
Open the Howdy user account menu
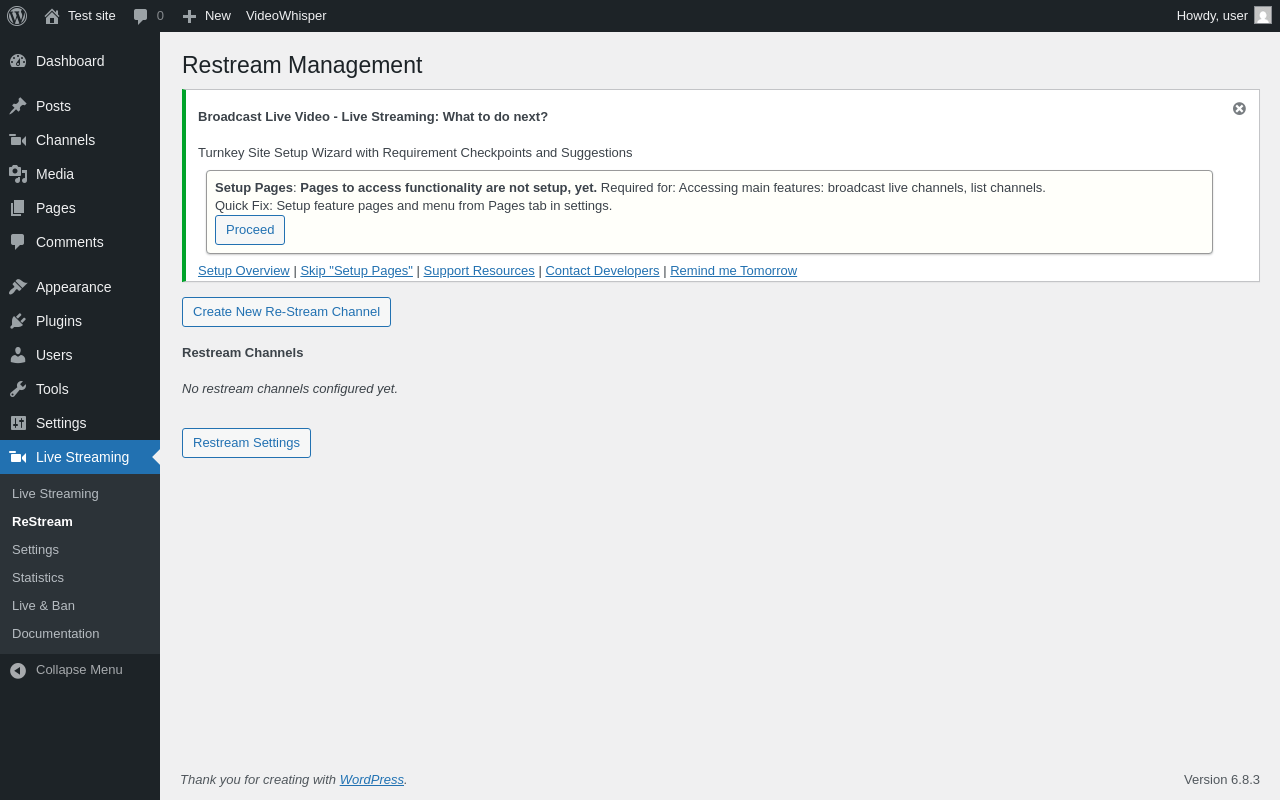tap(1223, 16)
